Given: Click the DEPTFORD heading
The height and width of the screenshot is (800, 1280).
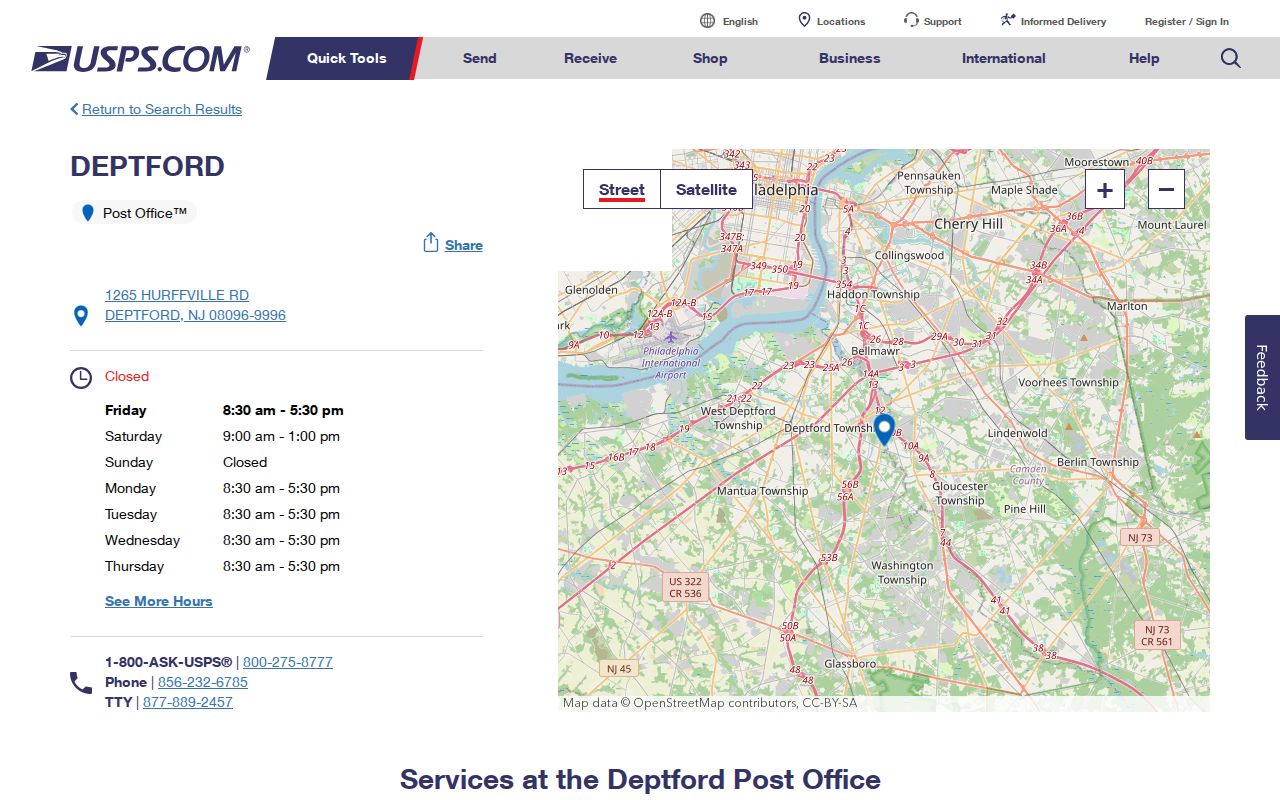Looking at the screenshot, I should 147,166.
